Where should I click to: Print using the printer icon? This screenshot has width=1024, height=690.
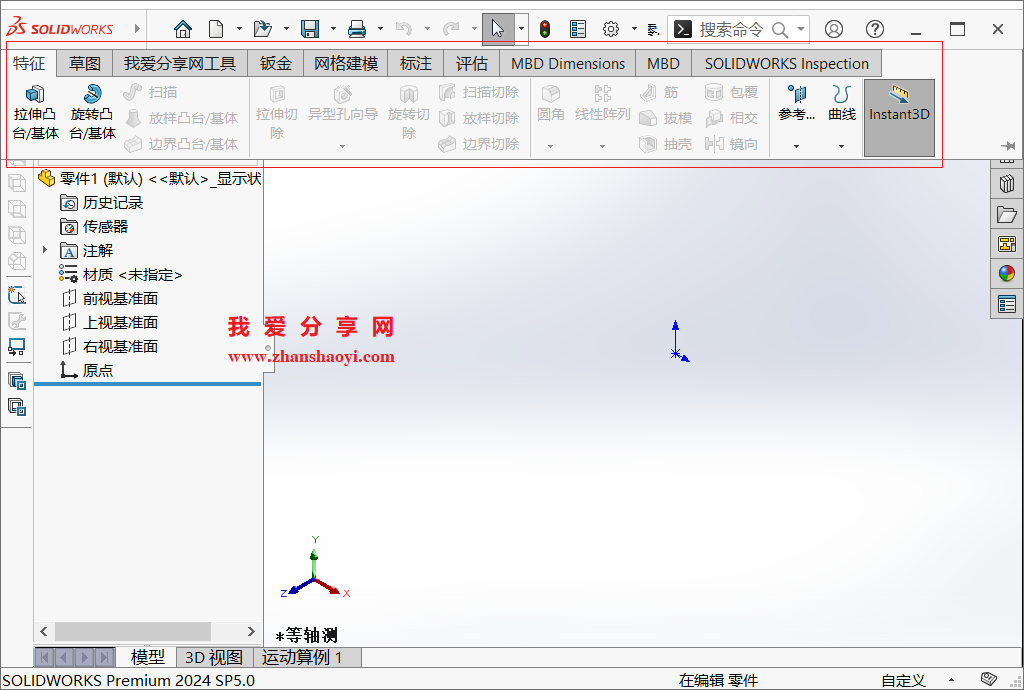pos(357,29)
